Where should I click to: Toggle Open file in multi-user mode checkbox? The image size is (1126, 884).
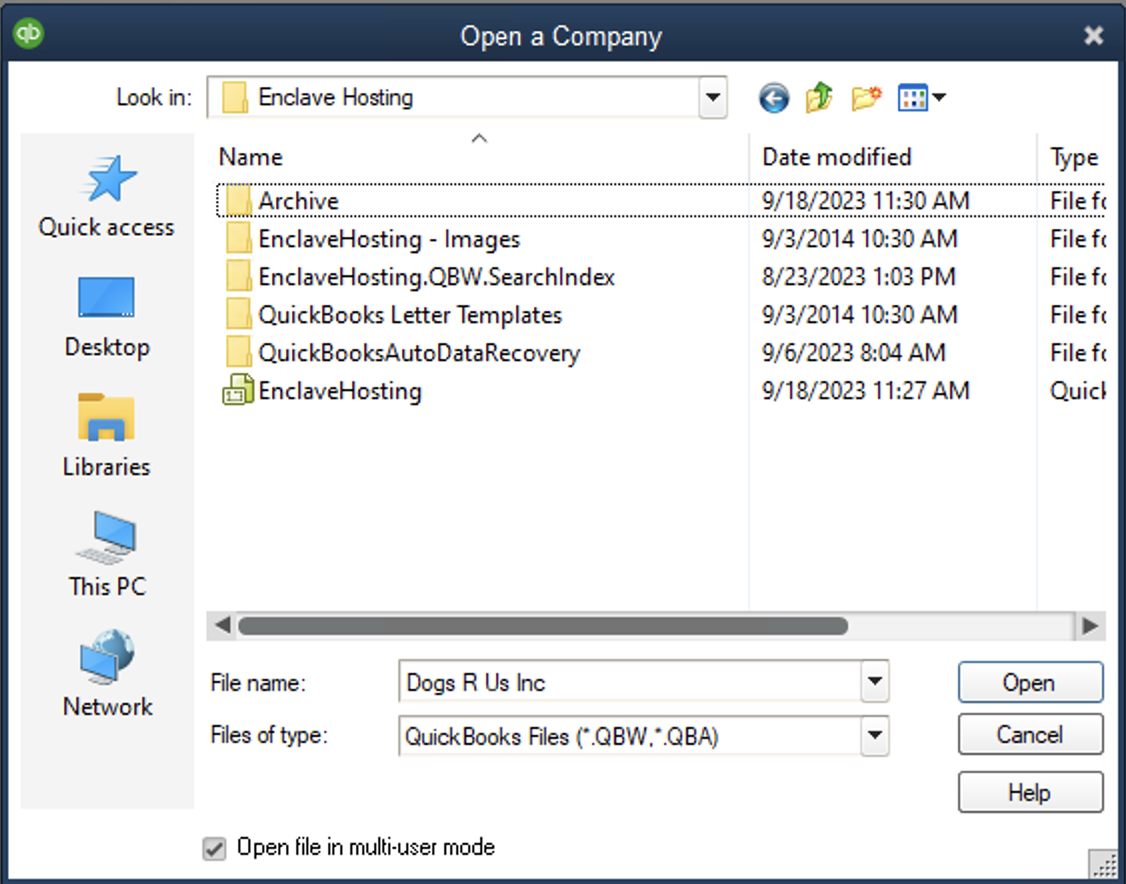pyautogui.click(x=214, y=848)
